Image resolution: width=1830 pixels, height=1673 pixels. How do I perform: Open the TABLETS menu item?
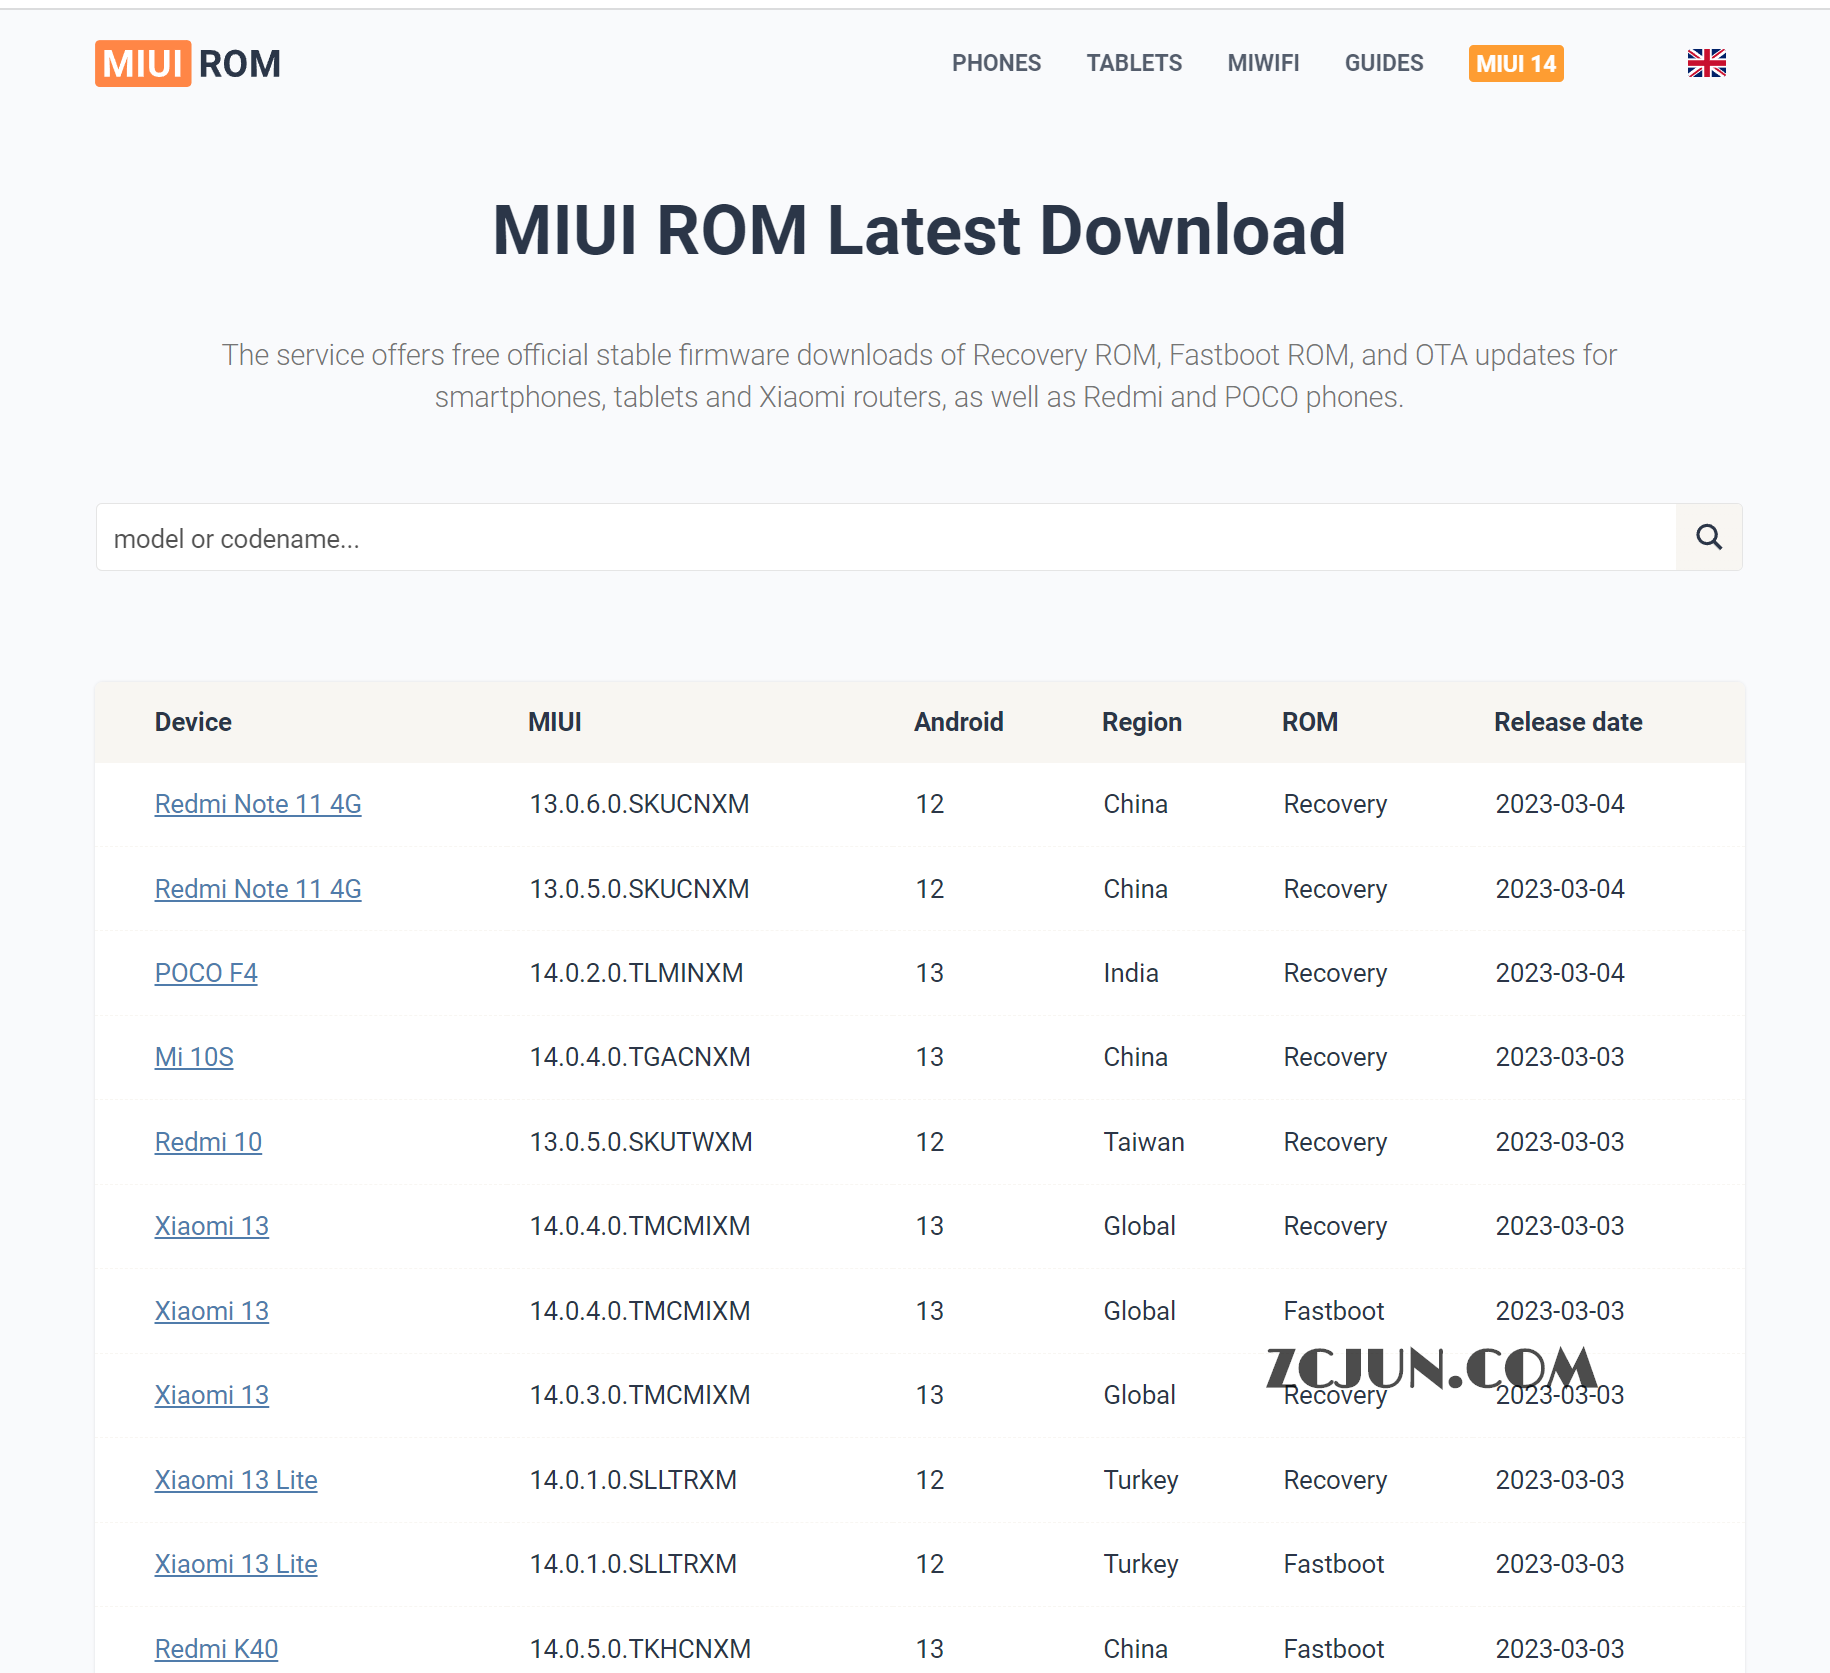(1133, 63)
